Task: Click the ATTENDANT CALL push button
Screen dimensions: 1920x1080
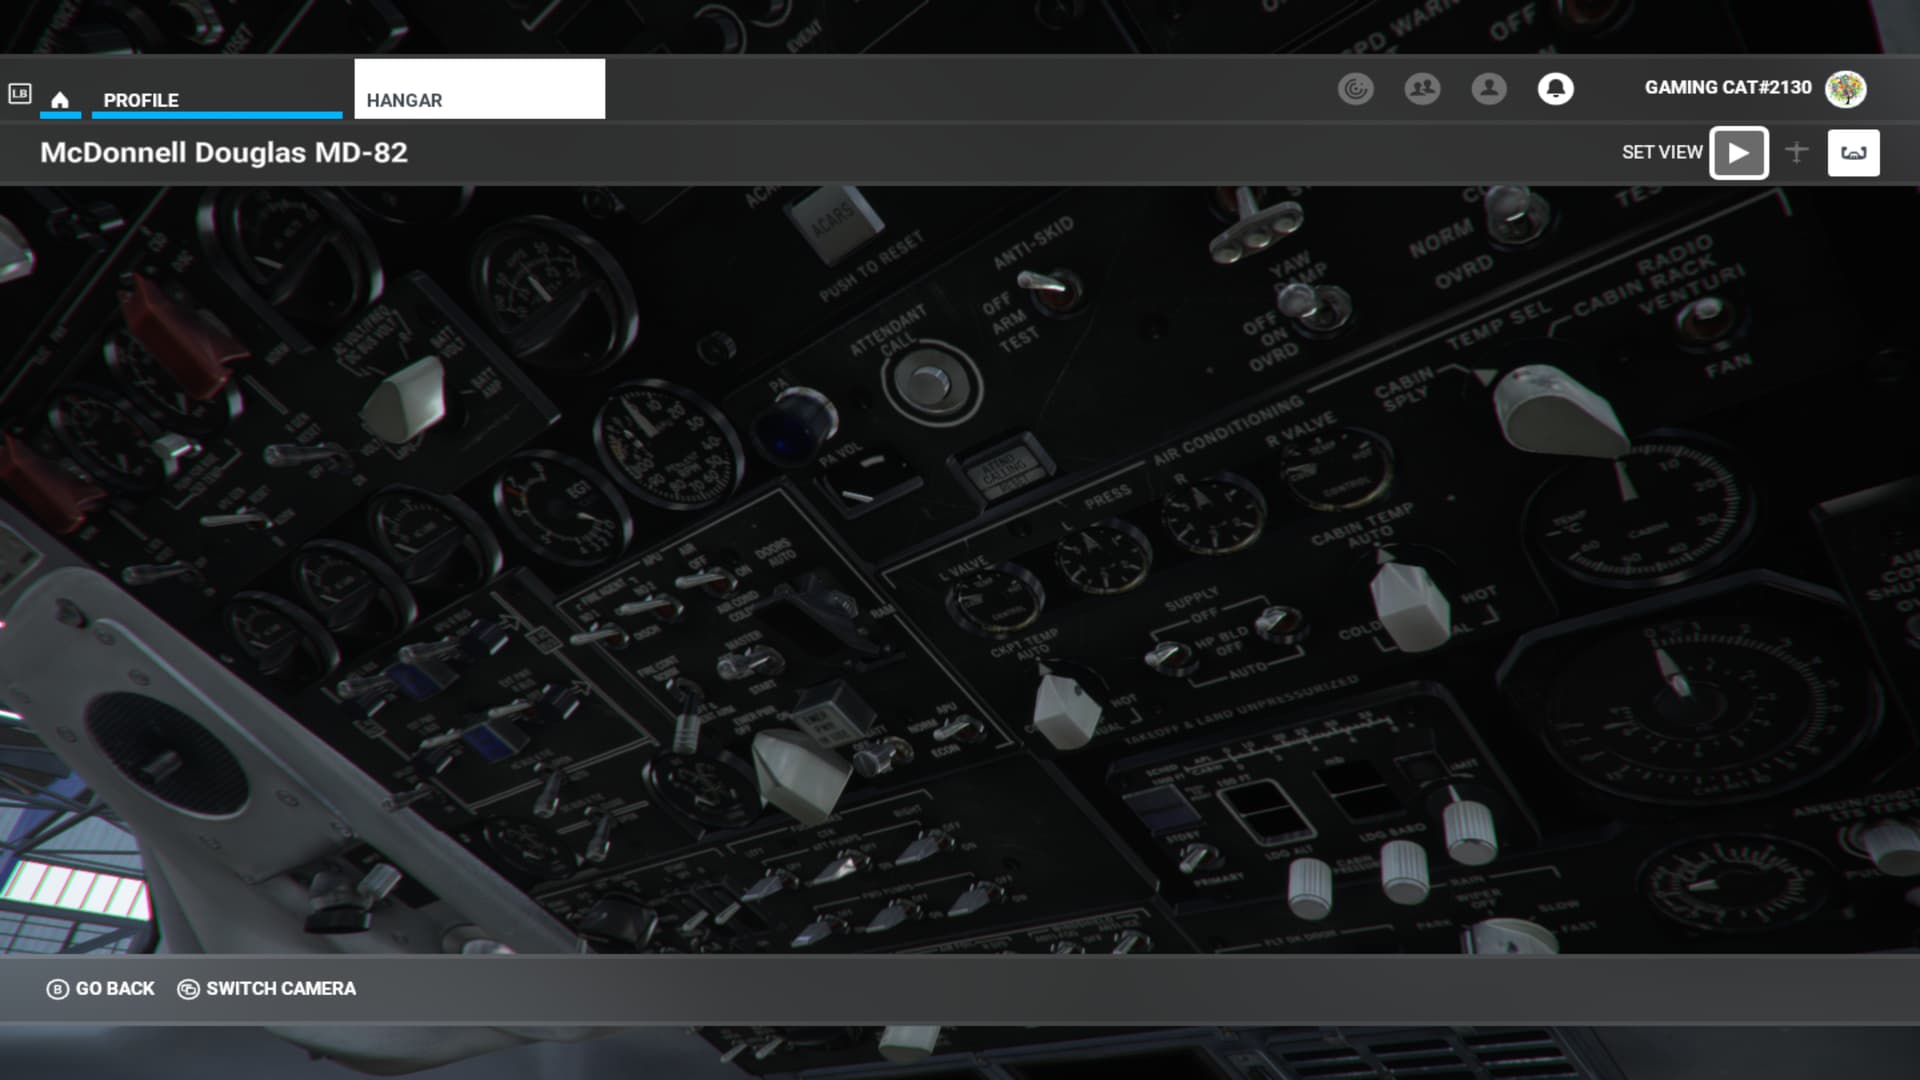Action: [930, 384]
